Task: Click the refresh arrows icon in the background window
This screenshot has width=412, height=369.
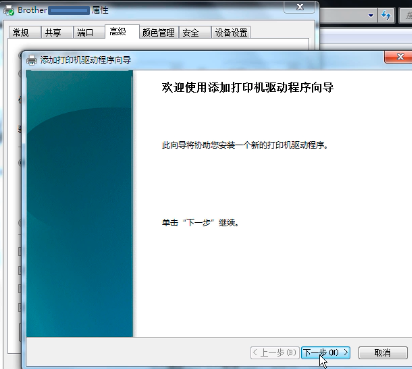Action: 386,15
